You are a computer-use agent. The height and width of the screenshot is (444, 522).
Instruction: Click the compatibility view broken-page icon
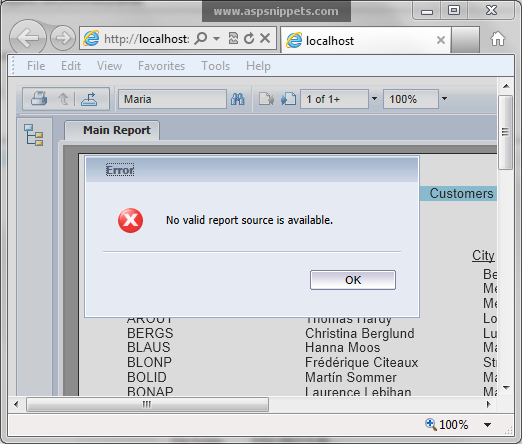pos(233,38)
